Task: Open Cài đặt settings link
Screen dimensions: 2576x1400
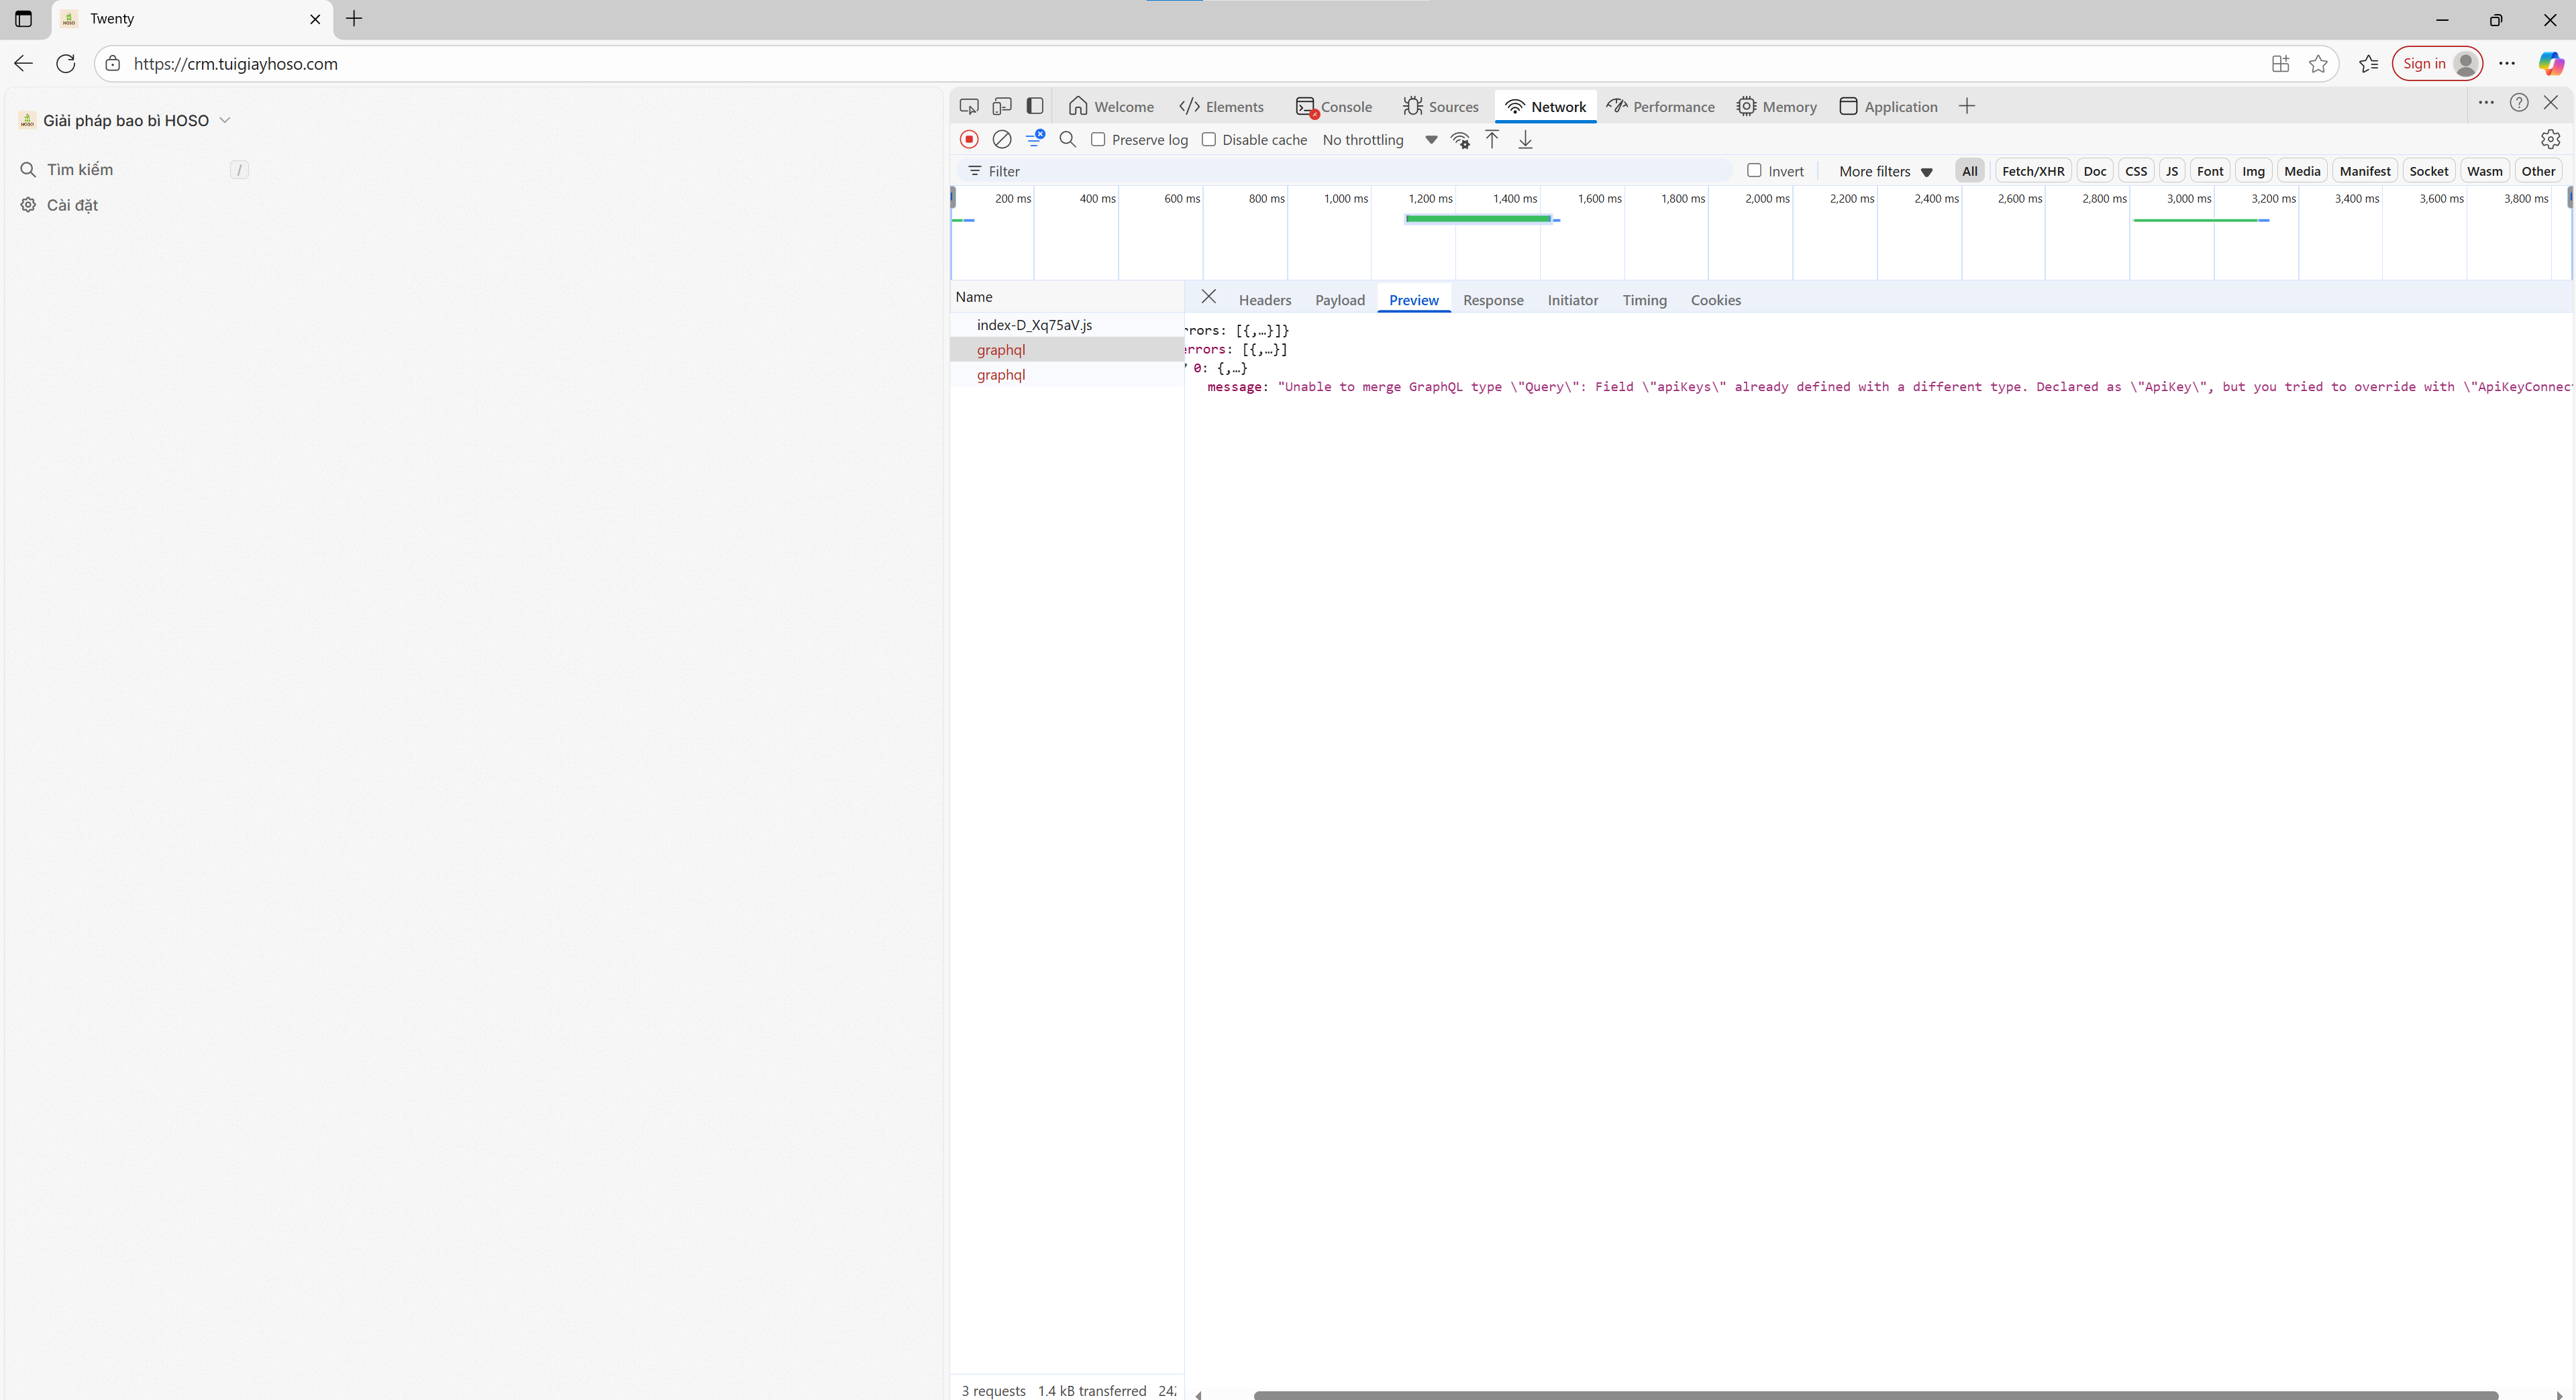Action: point(72,205)
